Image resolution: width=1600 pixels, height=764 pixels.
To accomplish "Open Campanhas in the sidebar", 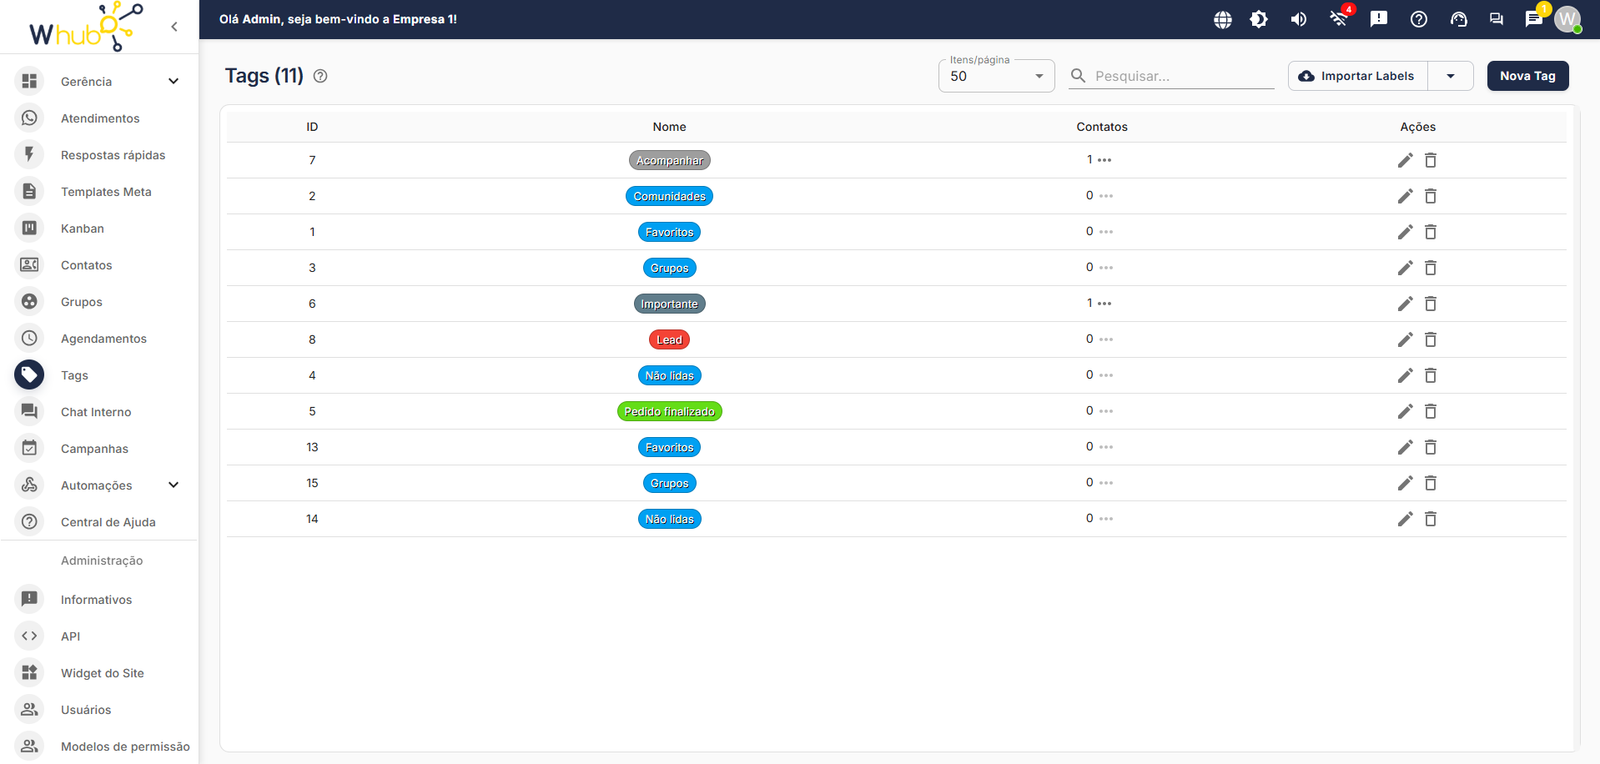I will (100, 449).
